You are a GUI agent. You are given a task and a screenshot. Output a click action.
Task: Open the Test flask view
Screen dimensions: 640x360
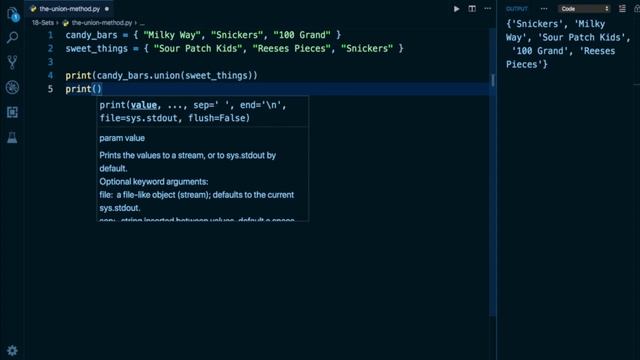coord(12,138)
